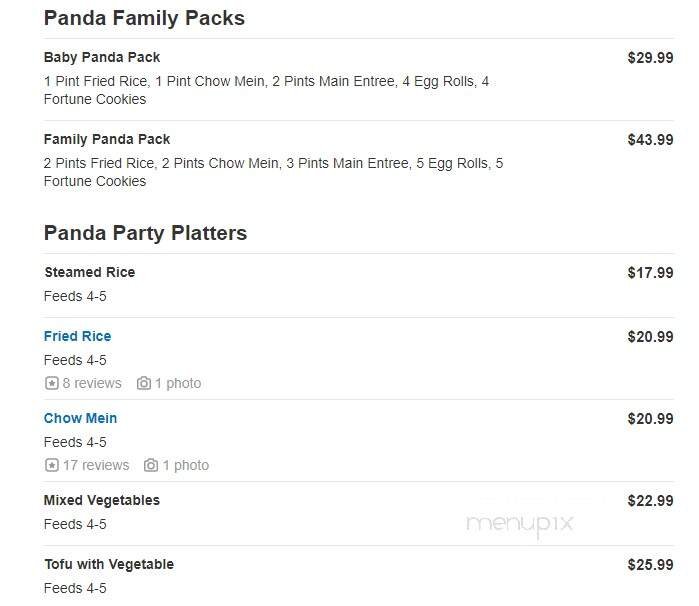Viewport: 699px width, 606px height.
Task: Select the Family Panda Pack item
Action: (x=107, y=139)
